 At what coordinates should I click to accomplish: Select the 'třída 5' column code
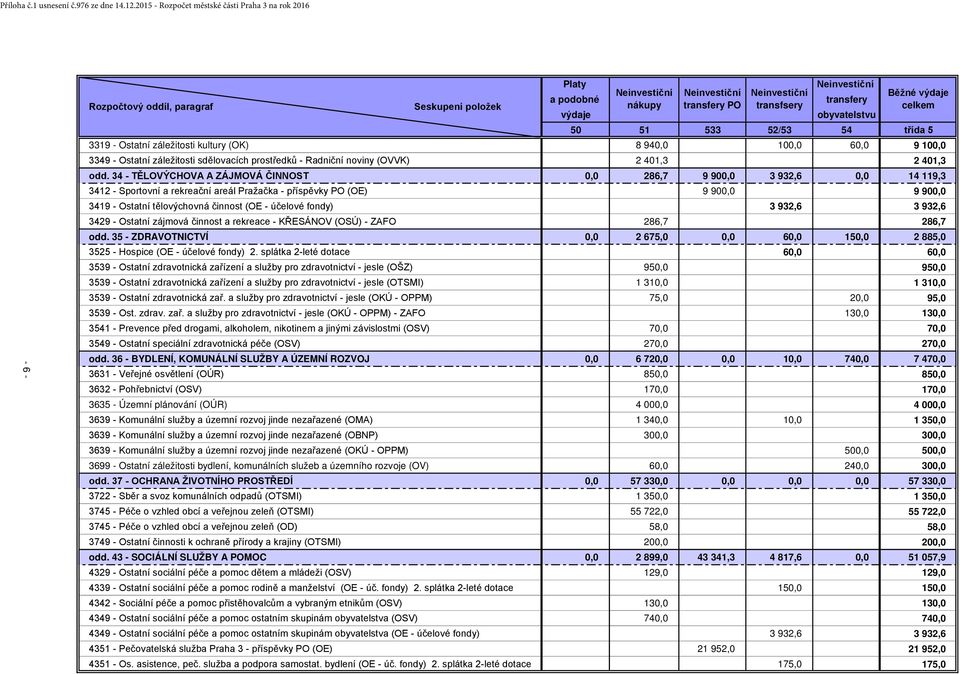(x=918, y=130)
